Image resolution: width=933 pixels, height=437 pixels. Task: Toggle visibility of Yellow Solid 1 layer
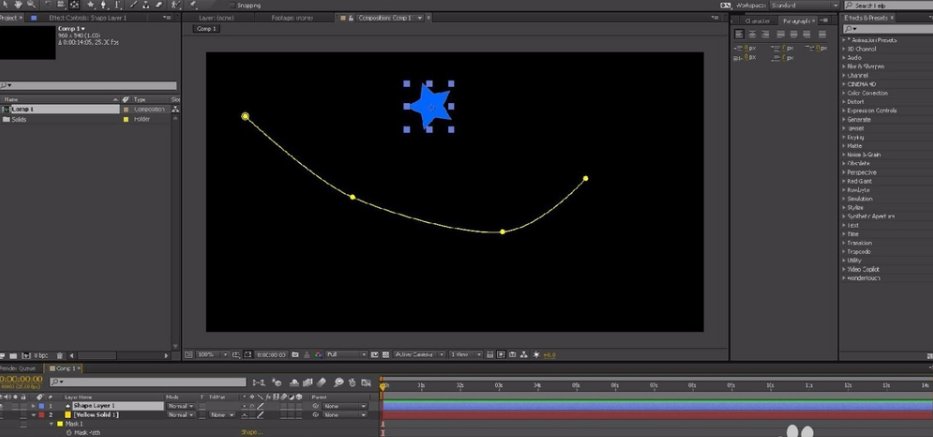5,414
